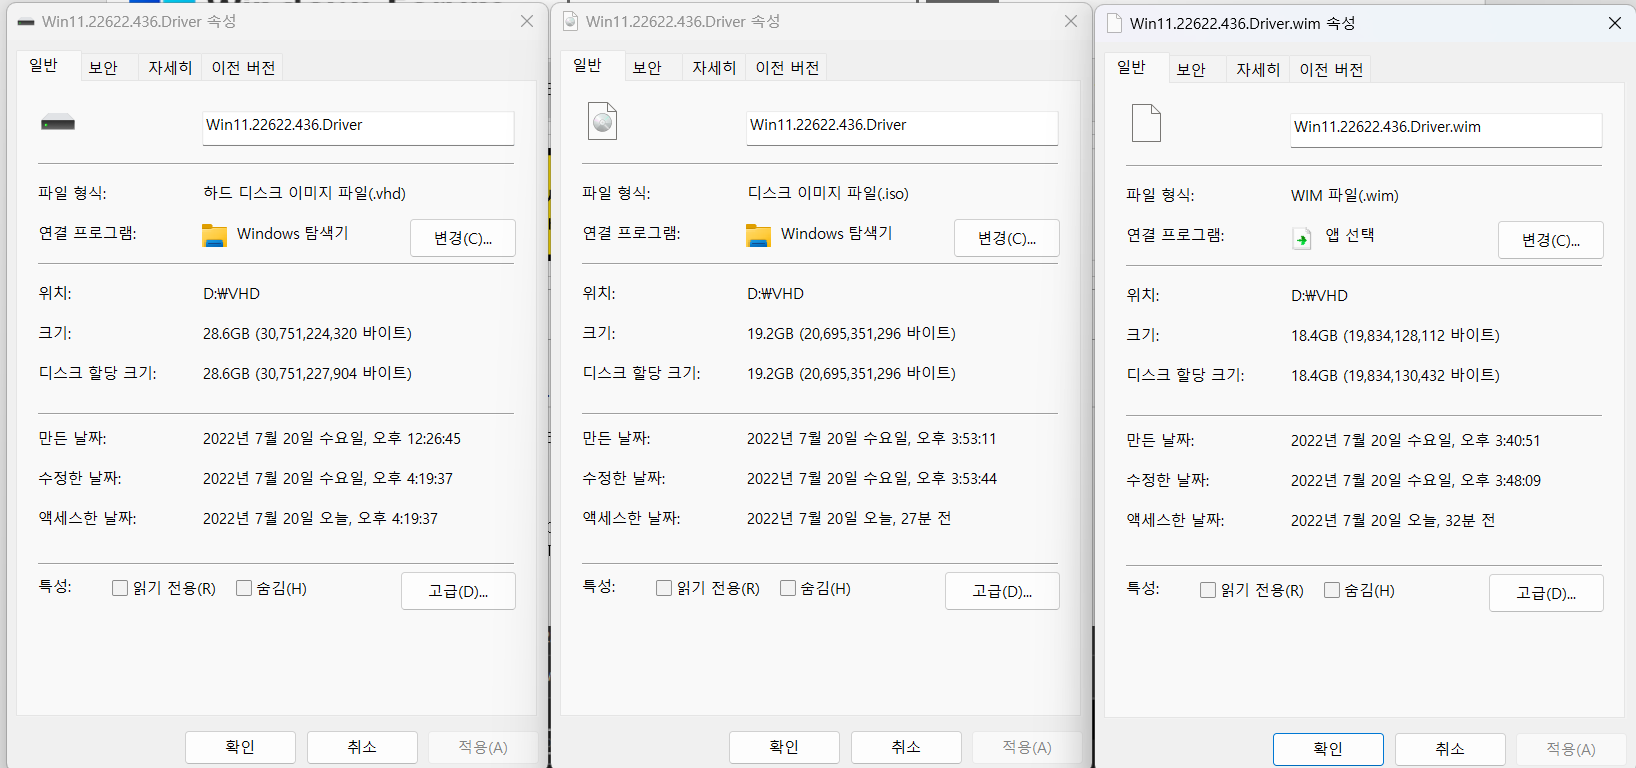Enable 숨김(H) in ISO dialog

[x=788, y=588]
